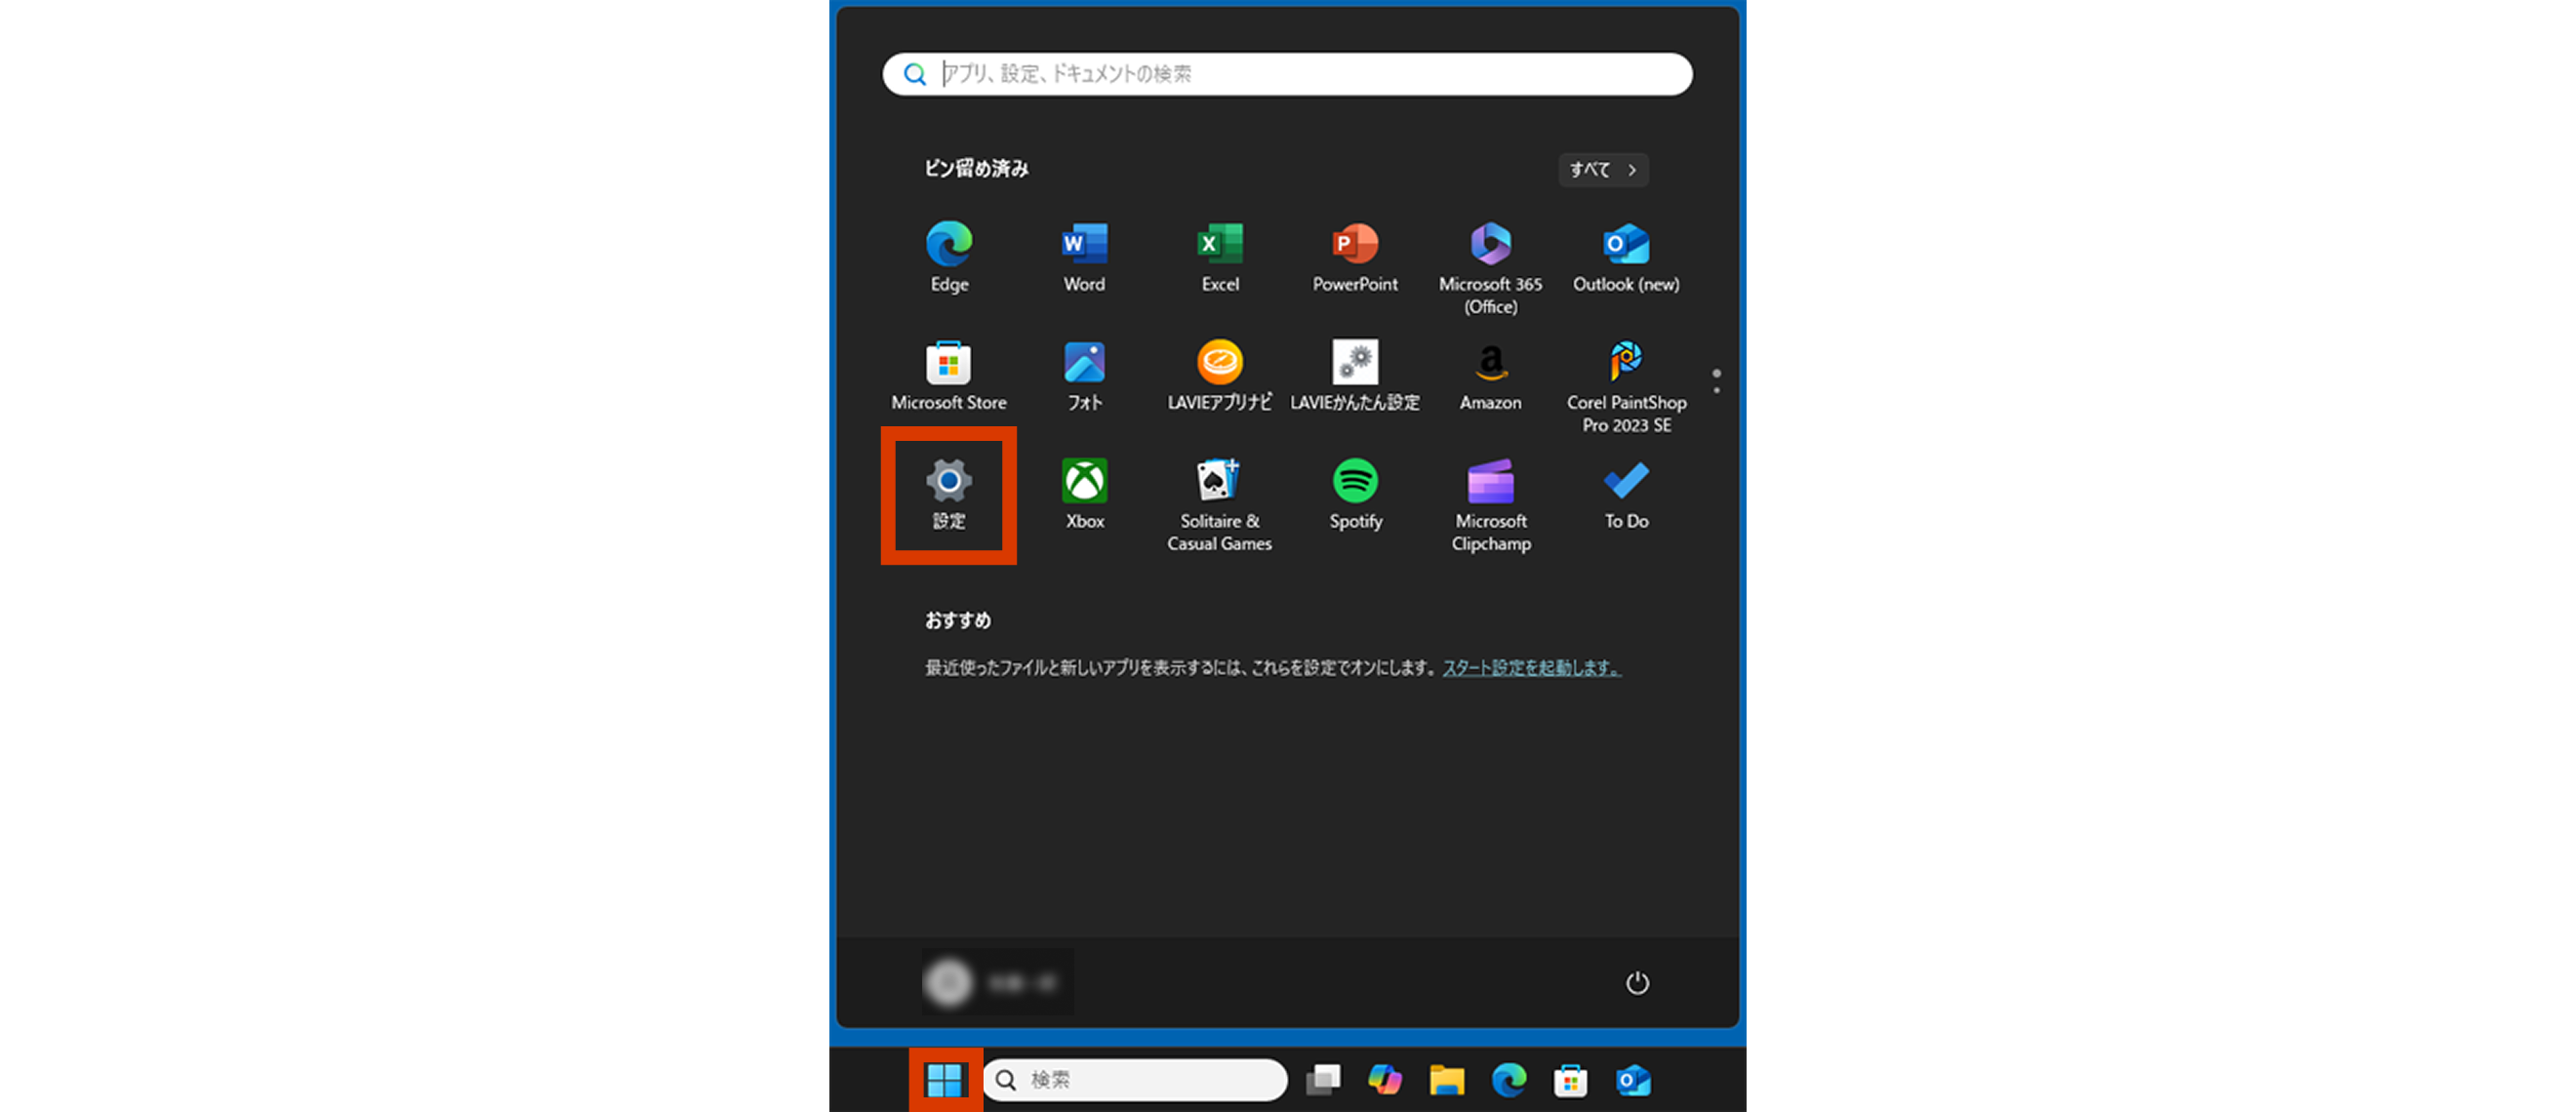Open Microsoft 365 (Office) app
2576x1112 pixels.
(x=1490, y=268)
